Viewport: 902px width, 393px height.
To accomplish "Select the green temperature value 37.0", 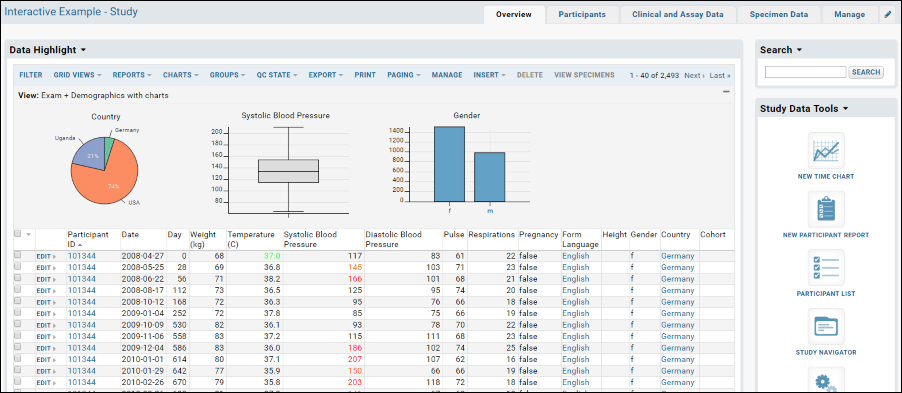I will click(272, 255).
